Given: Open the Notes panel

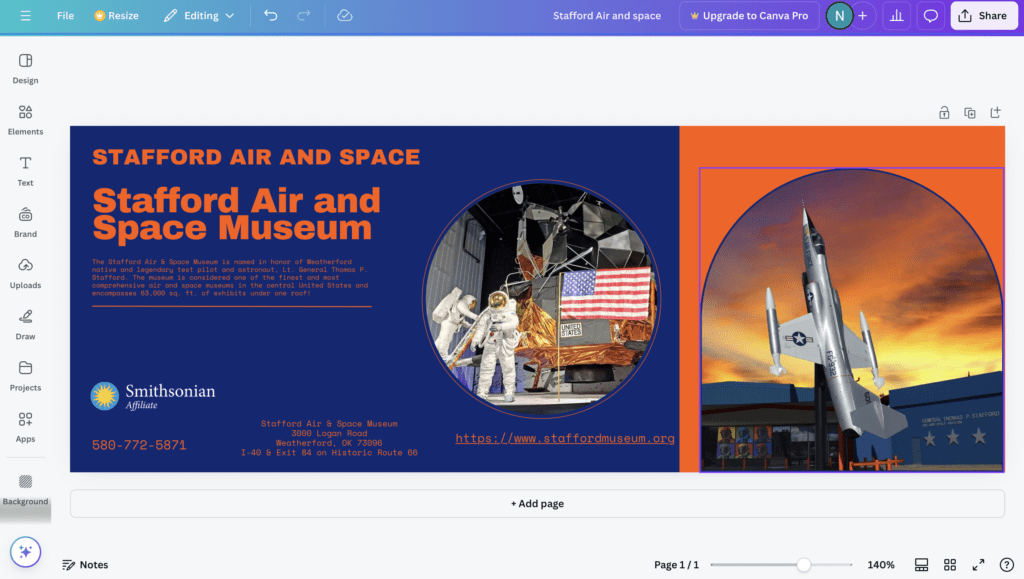Looking at the screenshot, I should point(85,565).
